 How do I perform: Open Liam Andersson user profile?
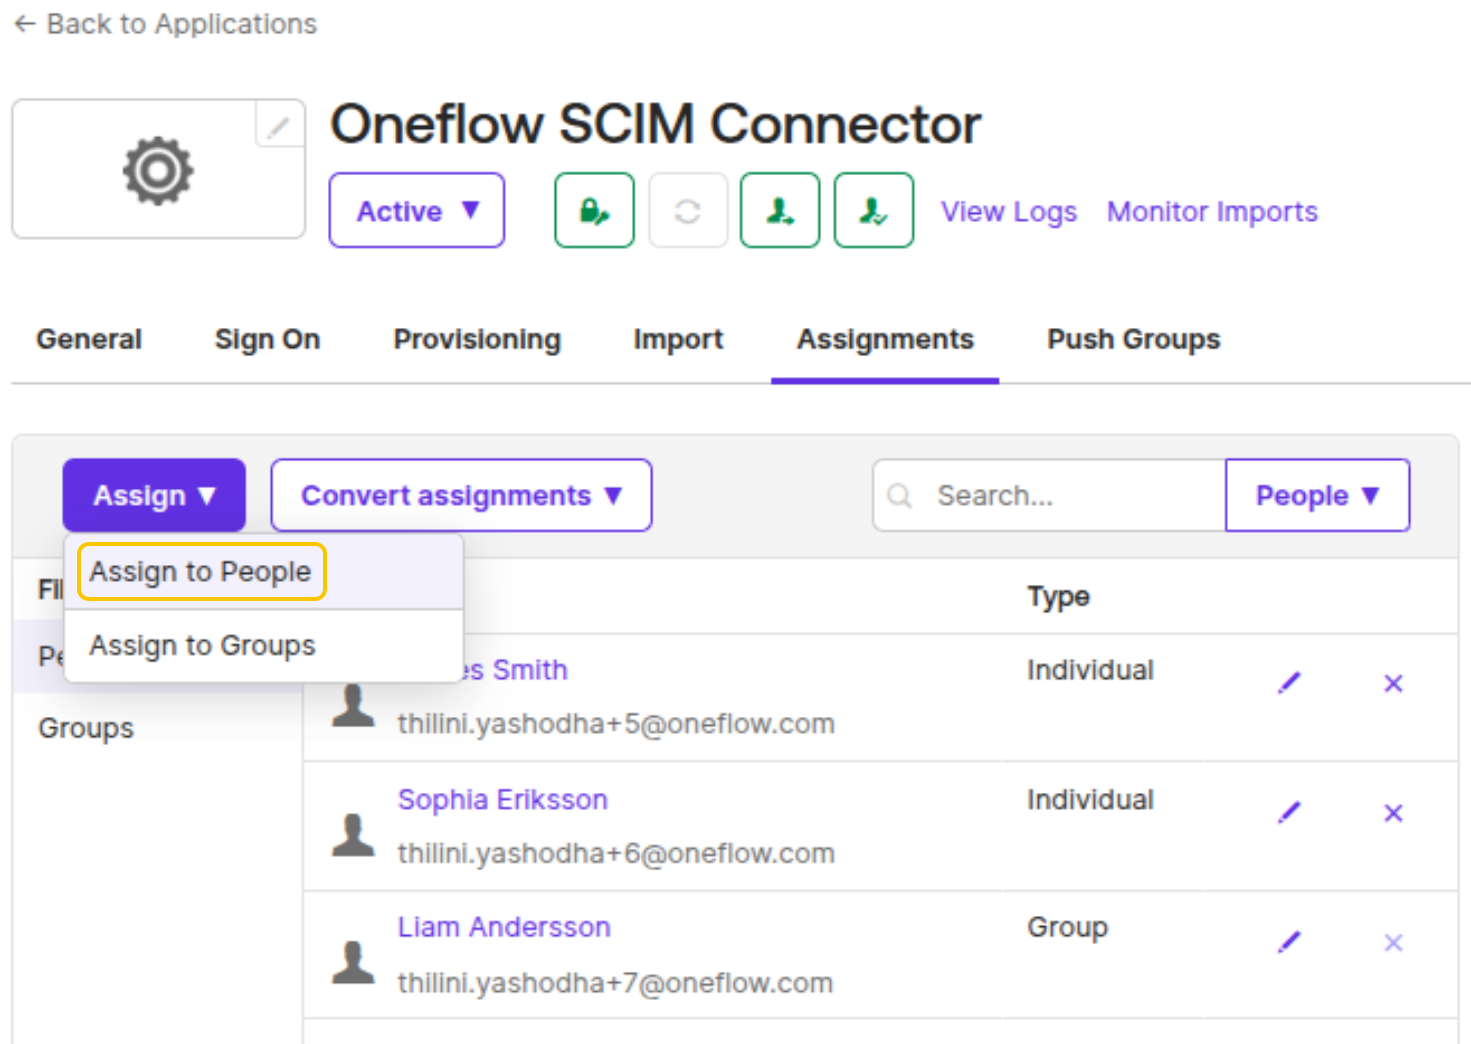tap(504, 928)
